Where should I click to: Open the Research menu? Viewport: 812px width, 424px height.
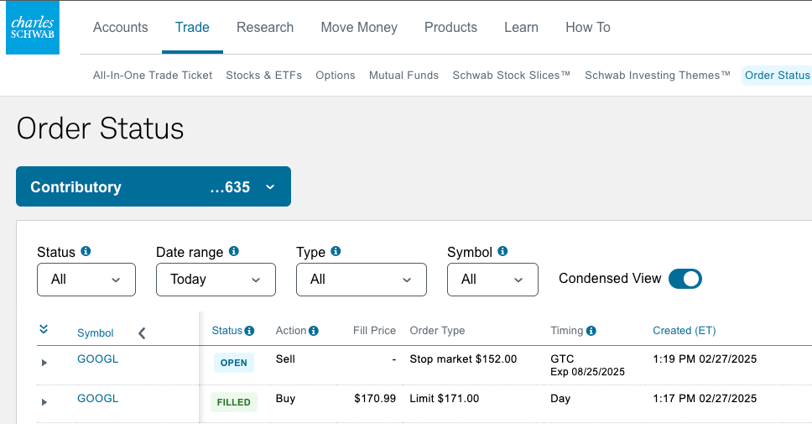265,28
